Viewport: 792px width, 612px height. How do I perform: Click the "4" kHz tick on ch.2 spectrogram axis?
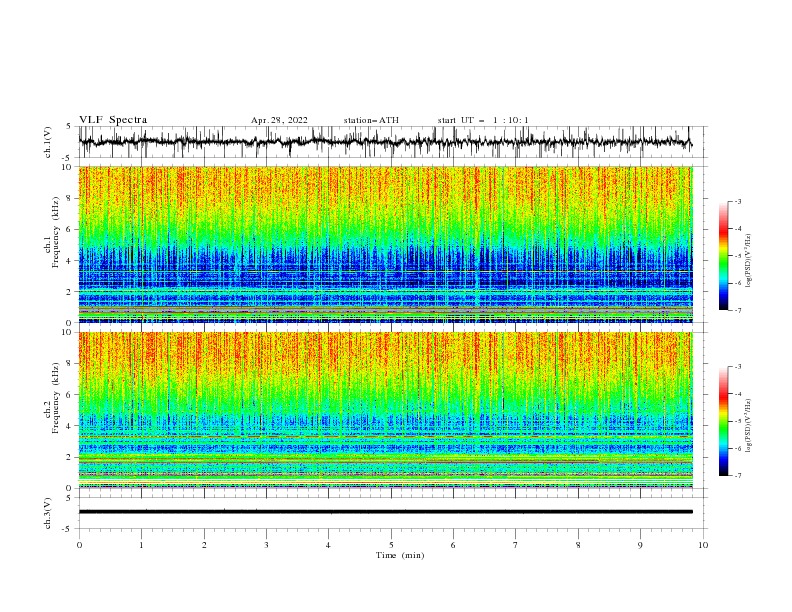pyautogui.click(x=69, y=426)
